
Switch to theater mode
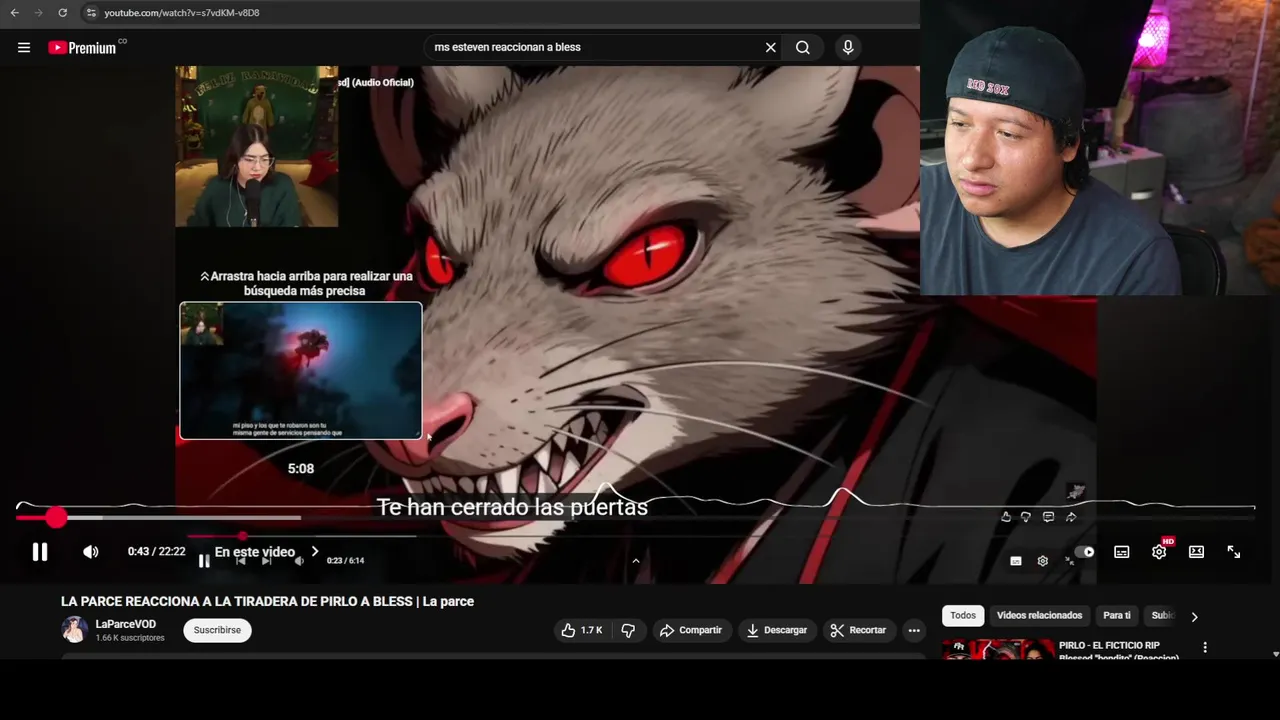coord(1196,552)
